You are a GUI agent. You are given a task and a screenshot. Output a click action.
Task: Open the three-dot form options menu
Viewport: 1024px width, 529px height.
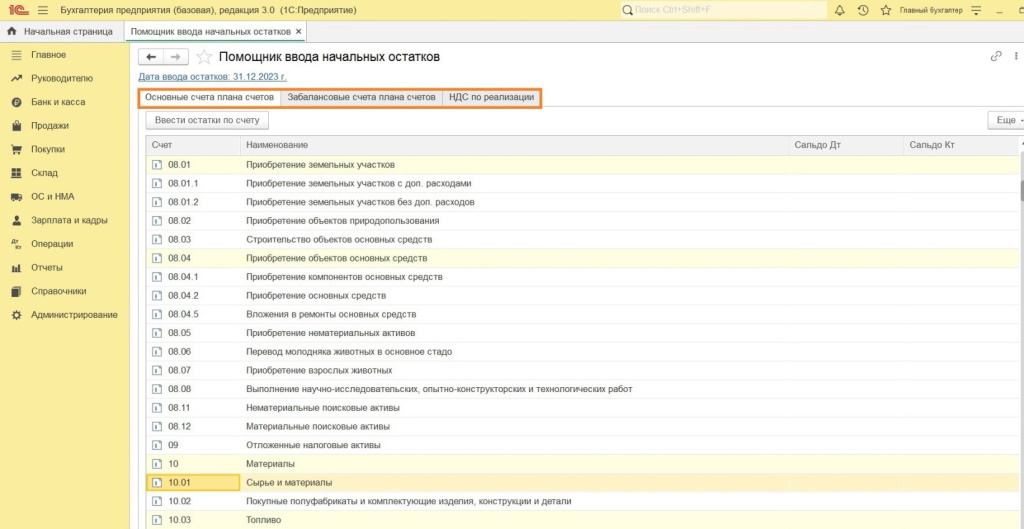coord(1016,57)
